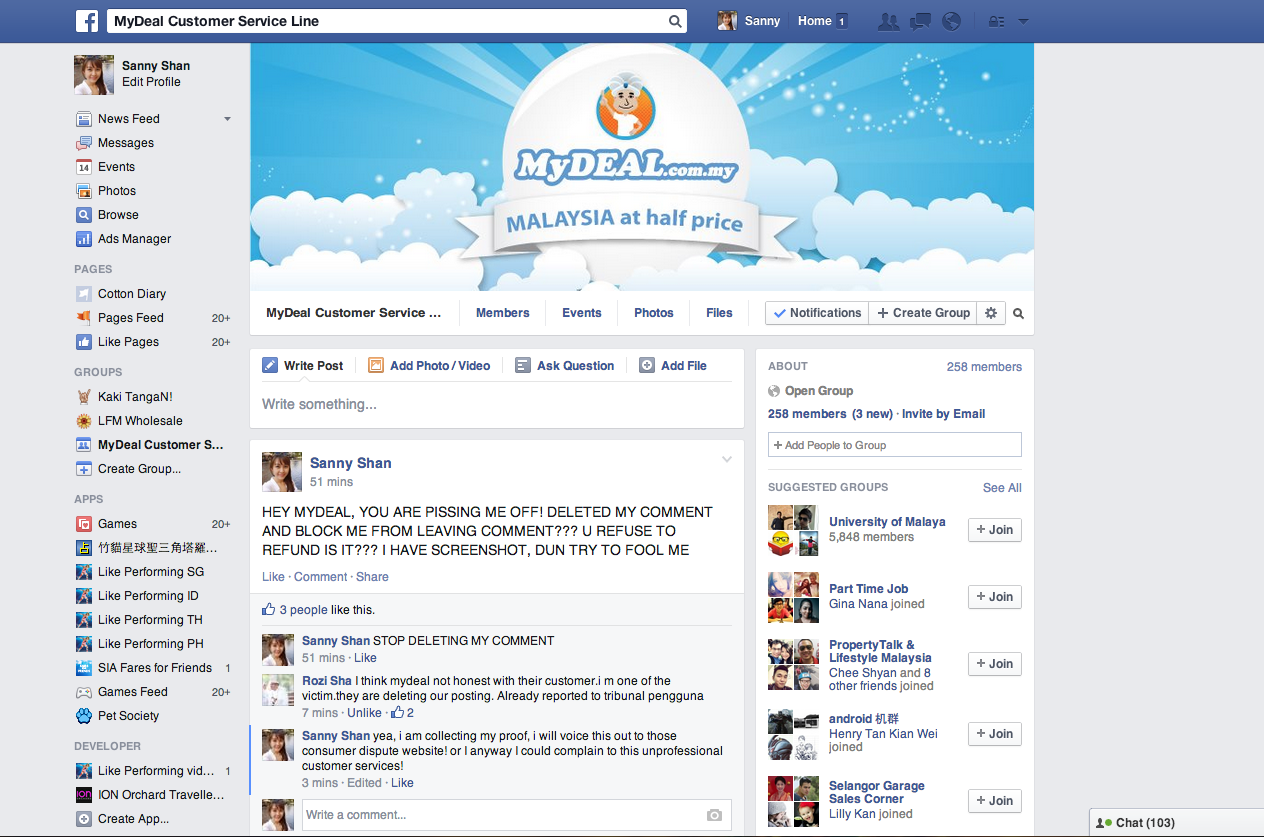Click the camera icon in comment box

point(714,816)
